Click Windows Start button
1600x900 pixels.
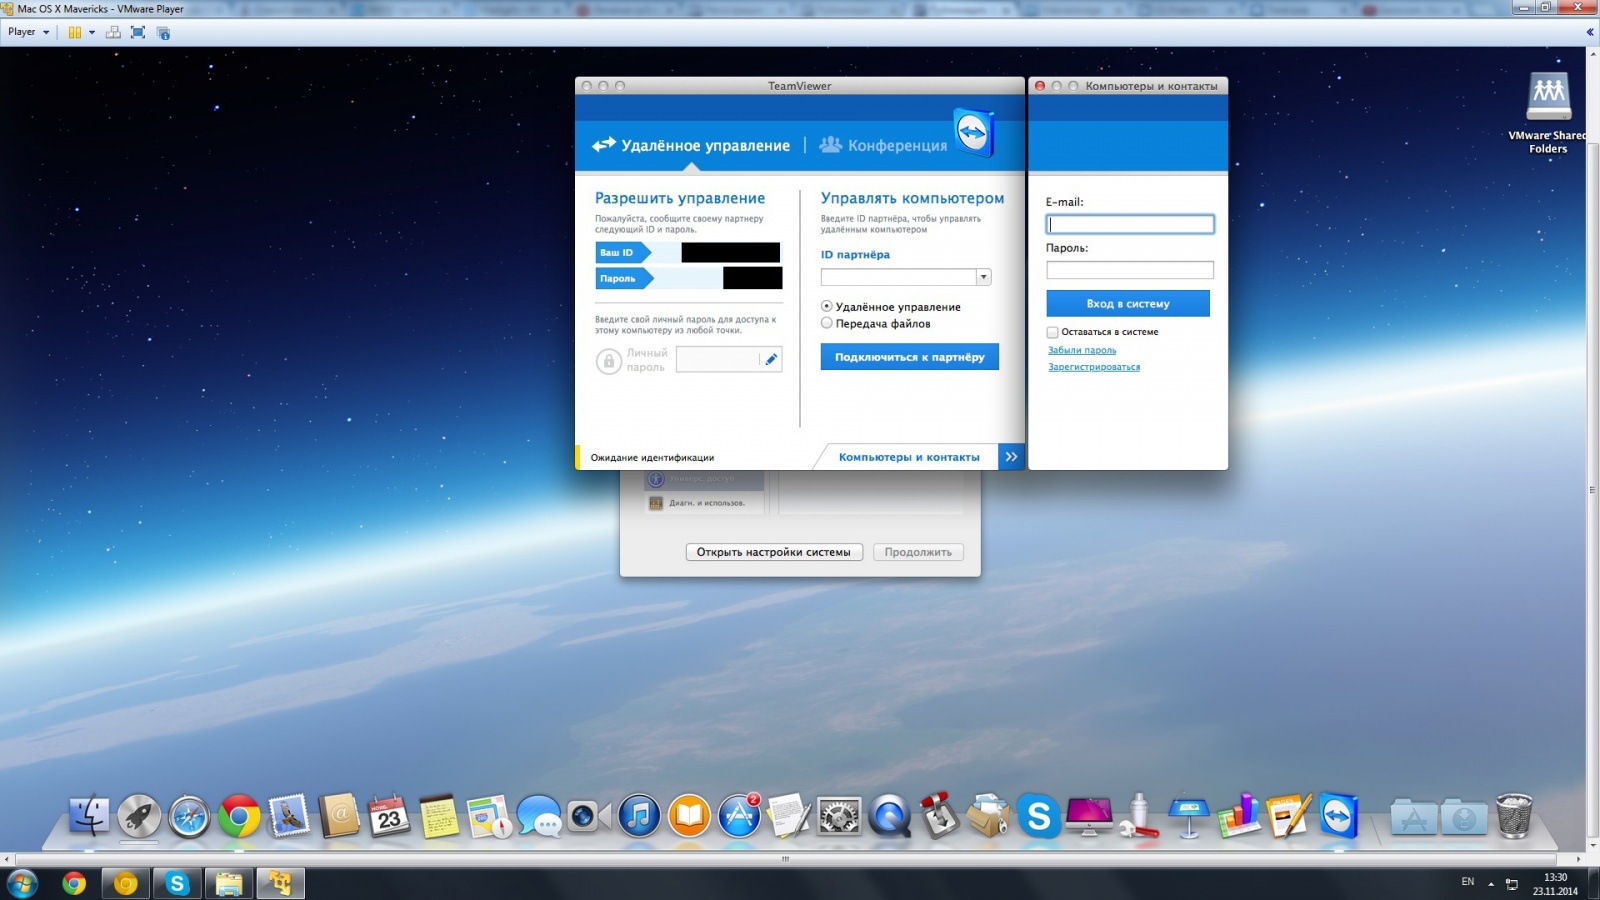pos(22,883)
